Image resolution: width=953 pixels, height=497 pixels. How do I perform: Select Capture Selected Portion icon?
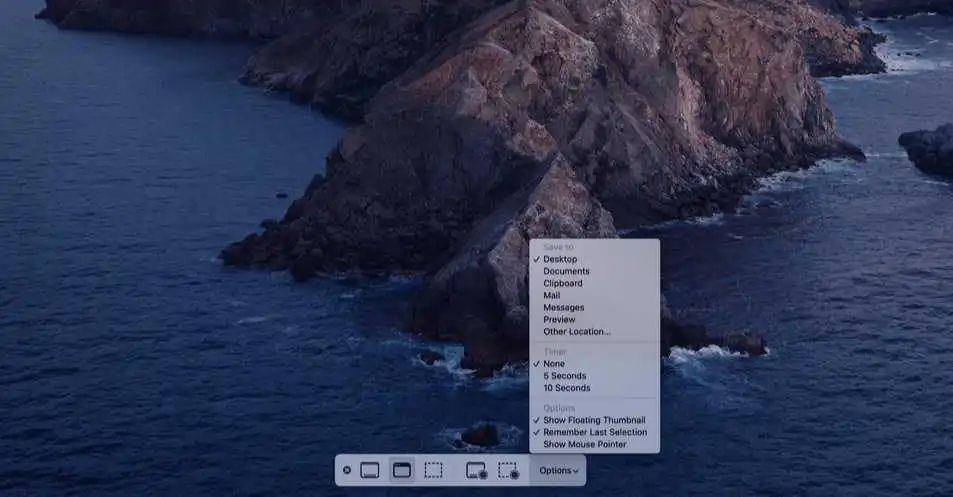(x=433, y=470)
